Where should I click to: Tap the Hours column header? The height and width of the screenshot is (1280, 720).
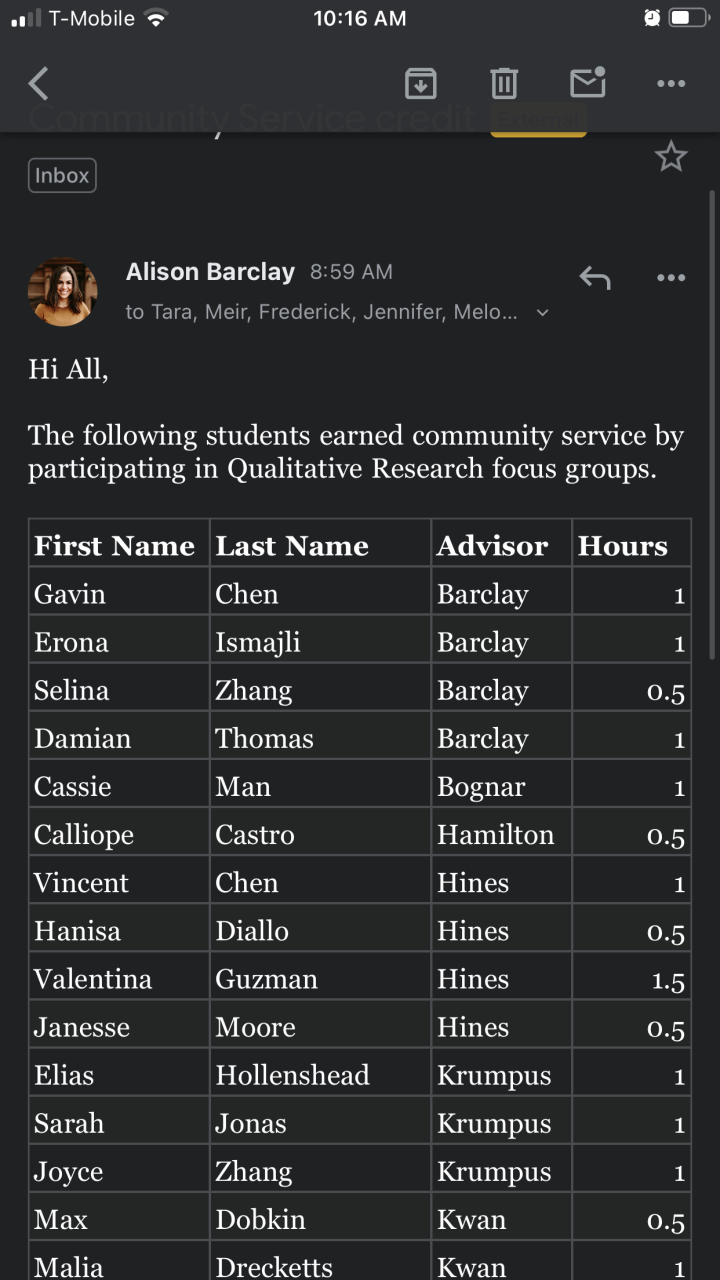622,546
